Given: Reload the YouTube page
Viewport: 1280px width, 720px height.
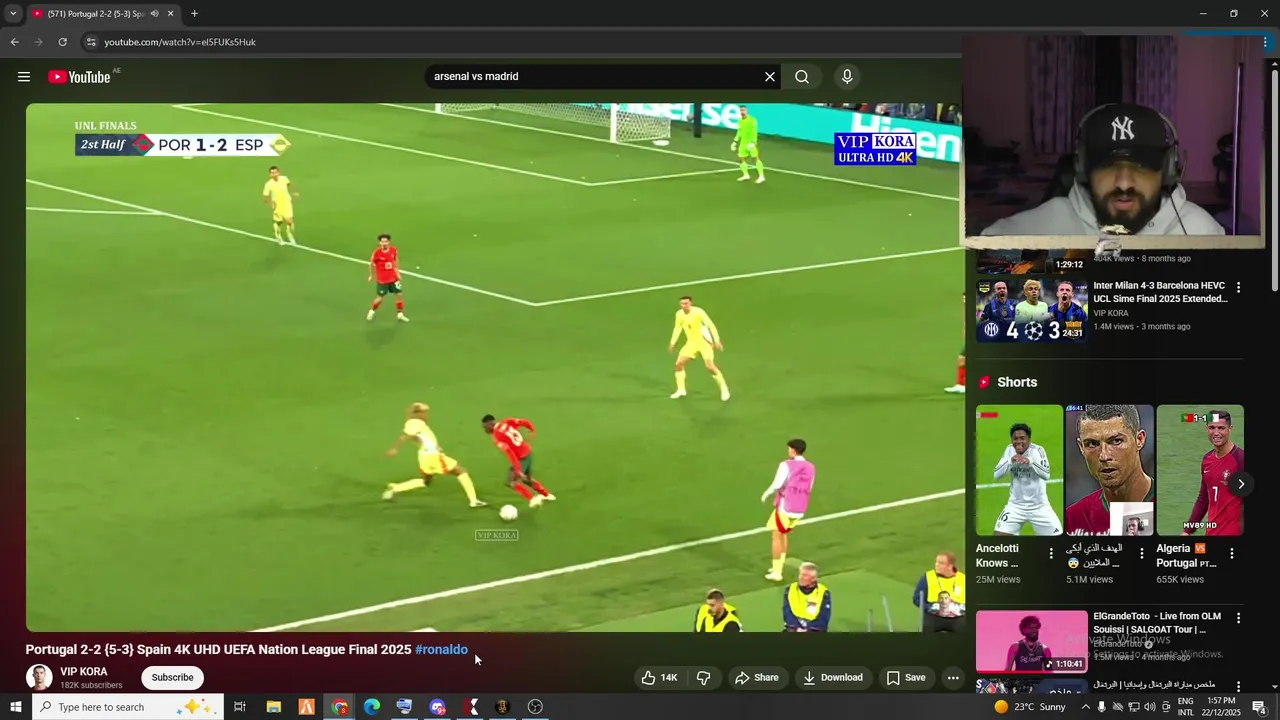Looking at the screenshot, I should pos(62,42).
